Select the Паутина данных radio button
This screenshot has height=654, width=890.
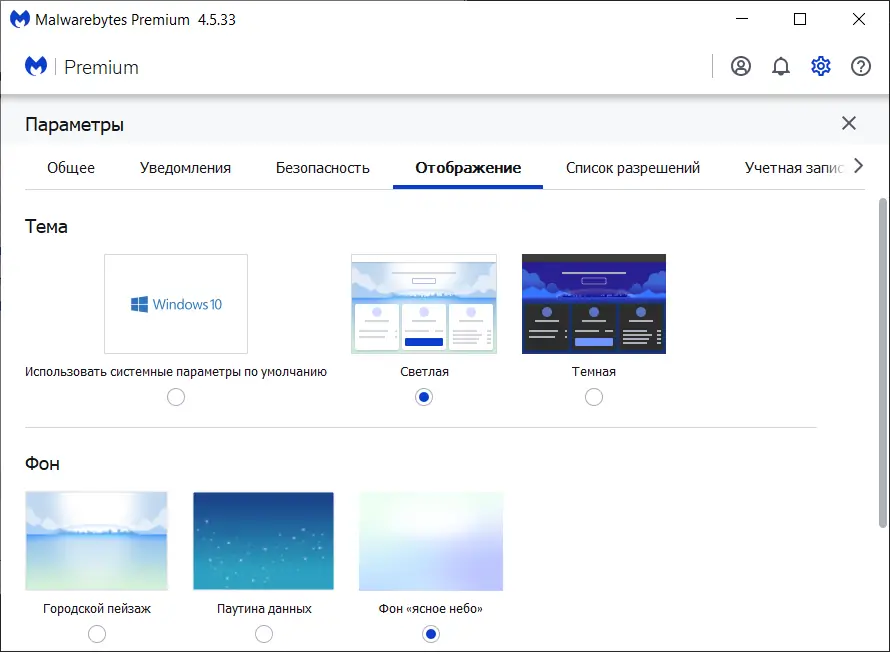click(x=263, y=633)
